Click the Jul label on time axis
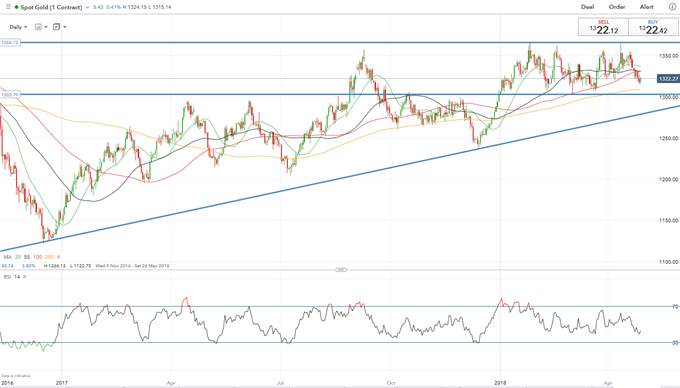The height and width of the screenshot is (388, 680). coord(280,383)
